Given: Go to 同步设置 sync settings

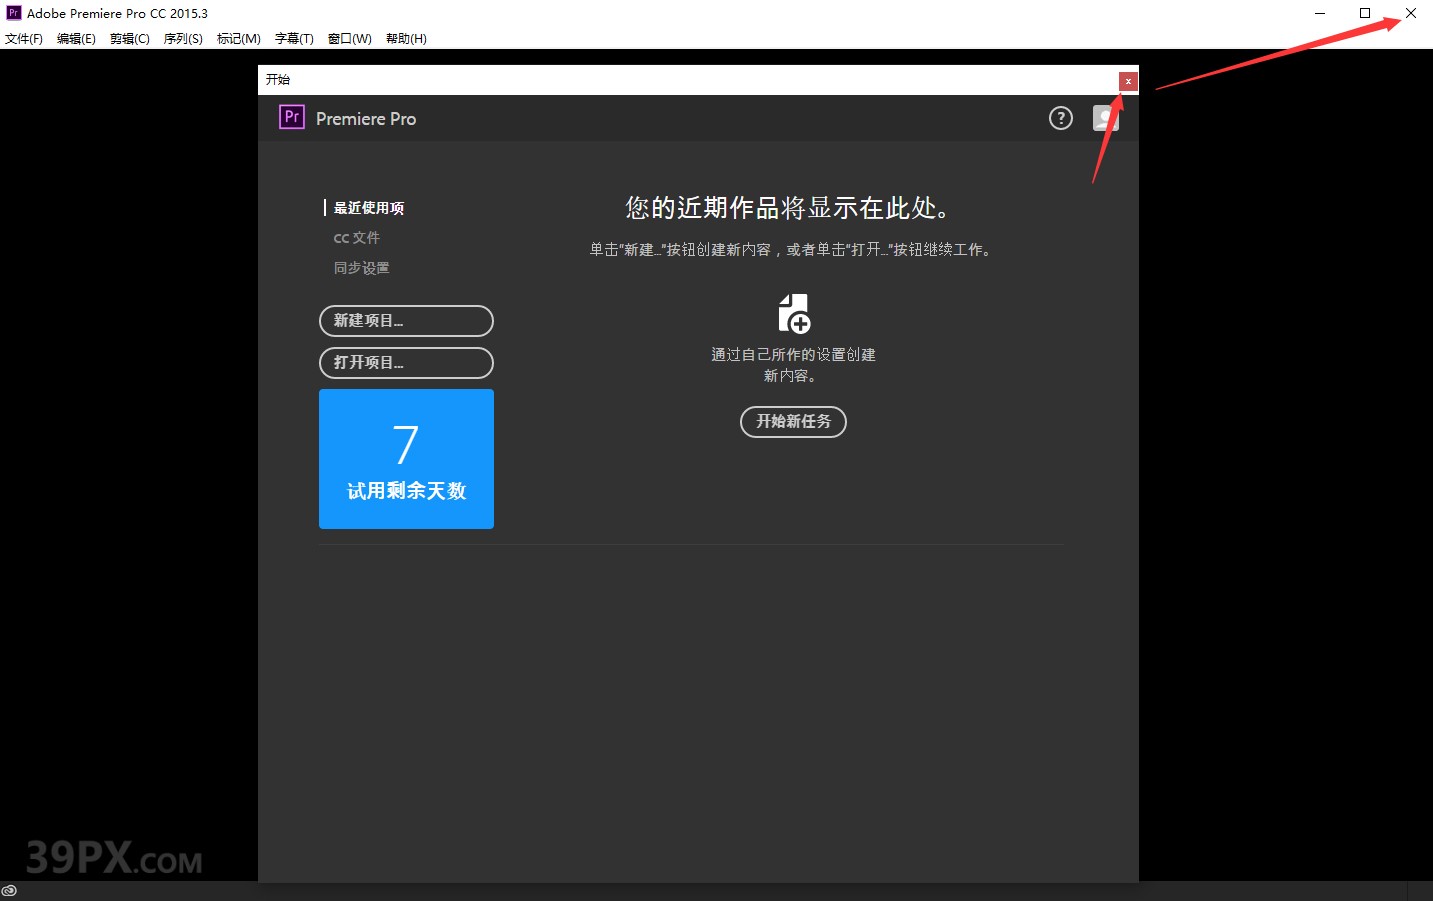Looking at the screenshot, I should point(361,268).
